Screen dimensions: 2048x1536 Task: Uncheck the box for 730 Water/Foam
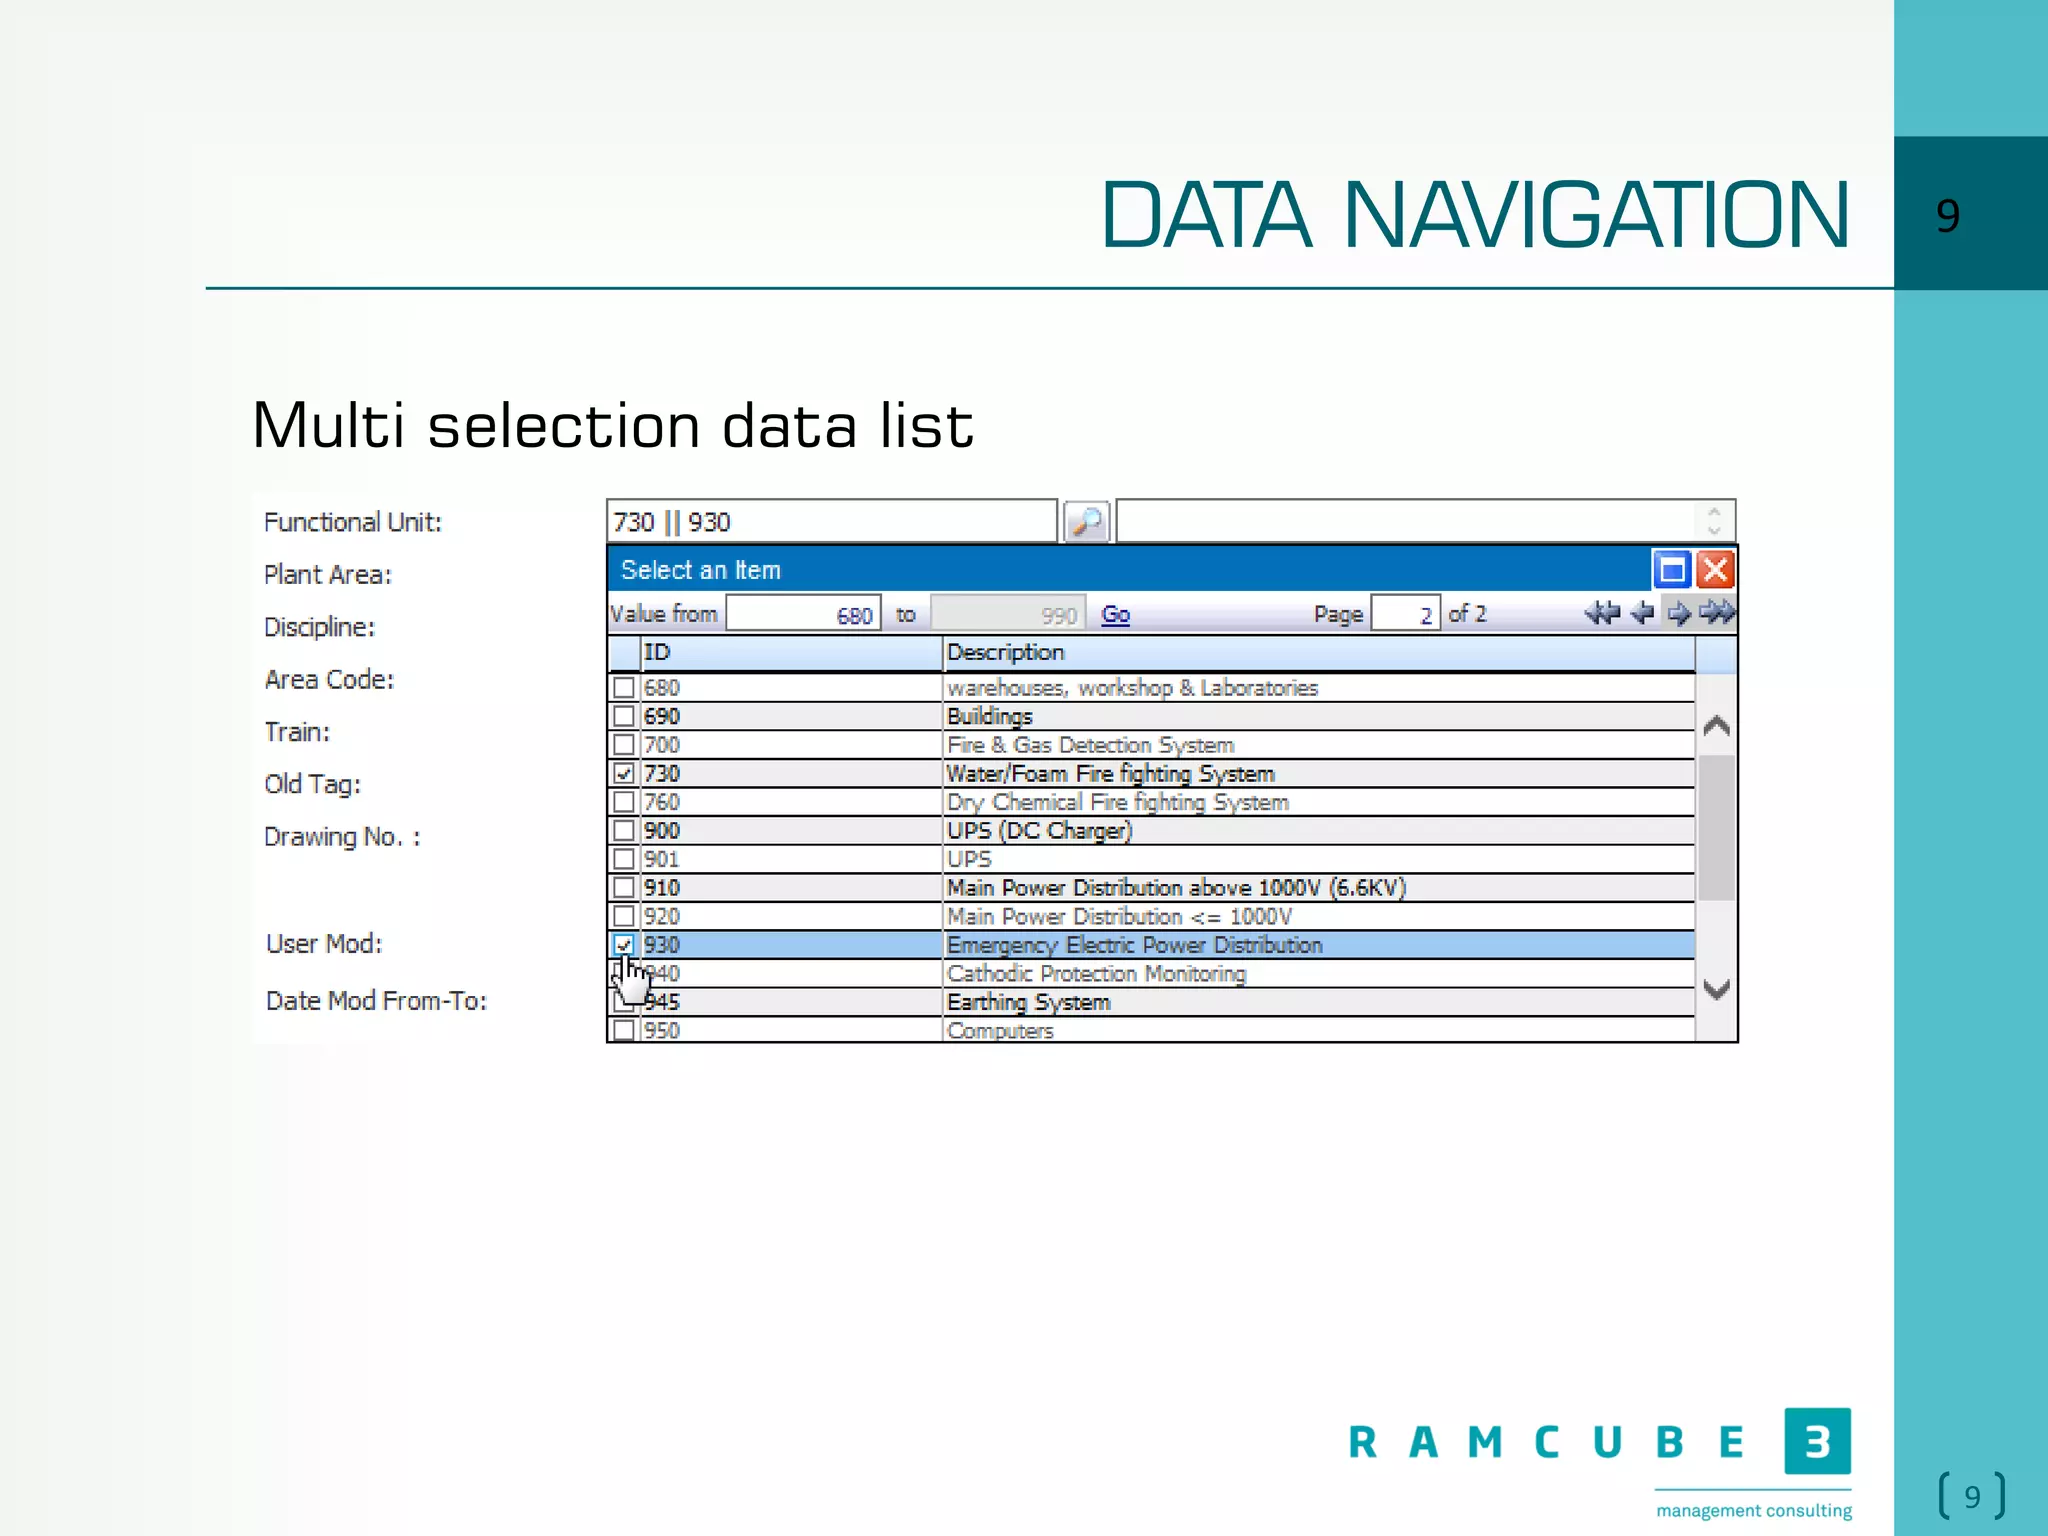[624, 773]
